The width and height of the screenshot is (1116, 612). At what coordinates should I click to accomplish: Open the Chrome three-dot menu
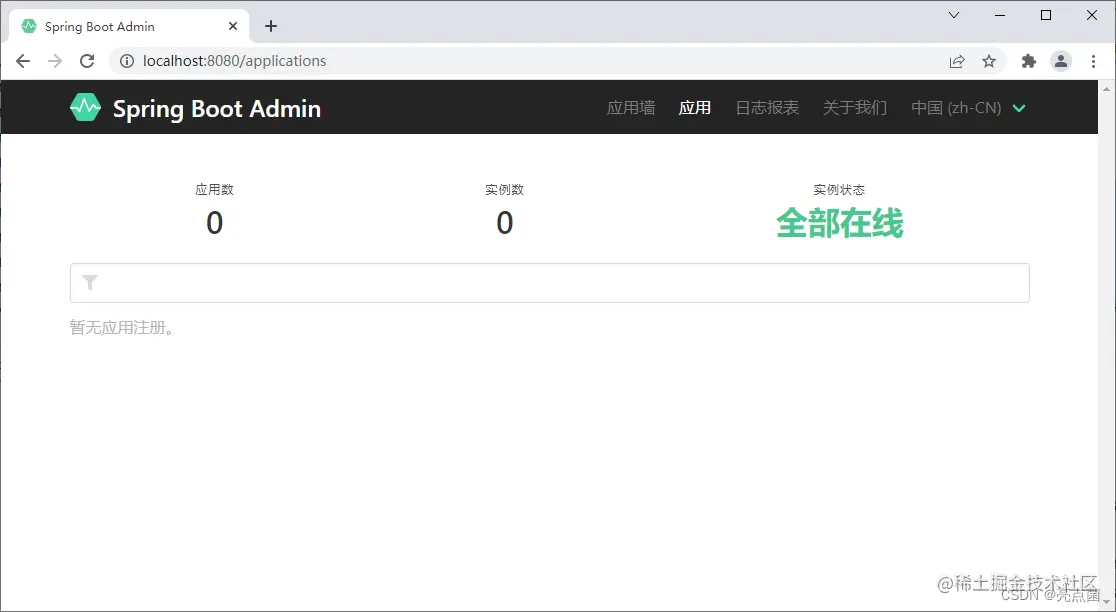tap(1093, 61)
